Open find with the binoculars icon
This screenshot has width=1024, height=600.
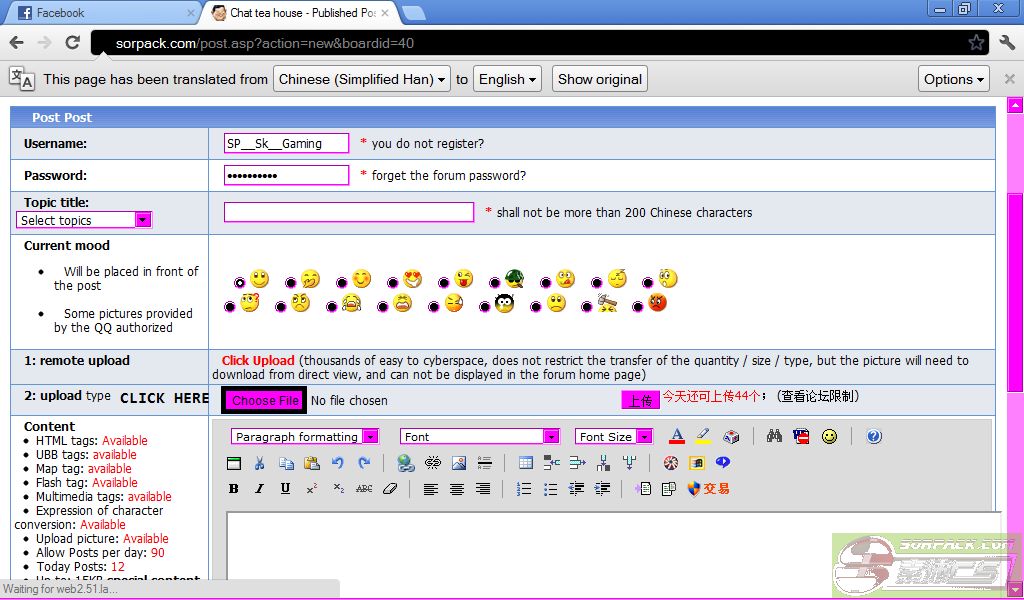[x=774, y=437]
